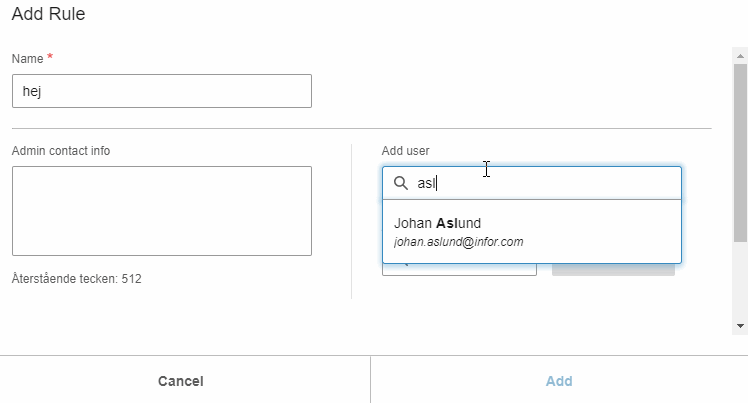Click inside the Admin contact info textarea

161,210
